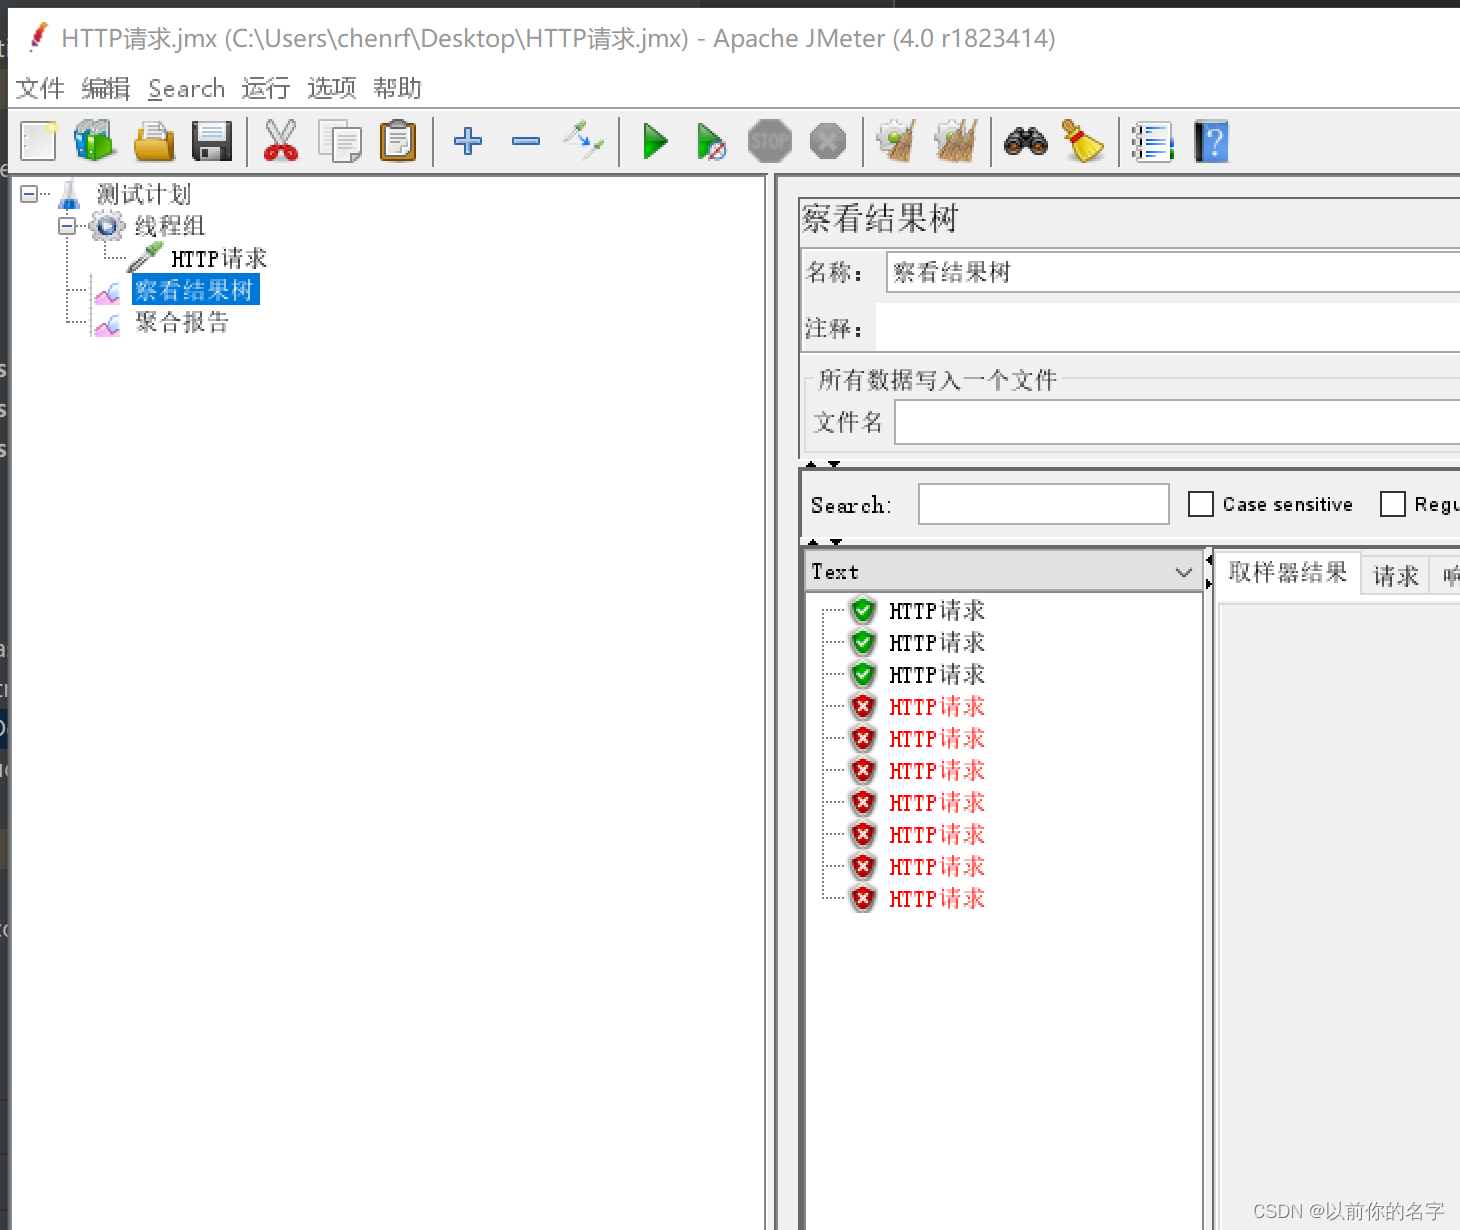The height and width of the screenshot is (1230, 1460).
Task: Click the New test plan icon
Action: [x=39, y=141]
